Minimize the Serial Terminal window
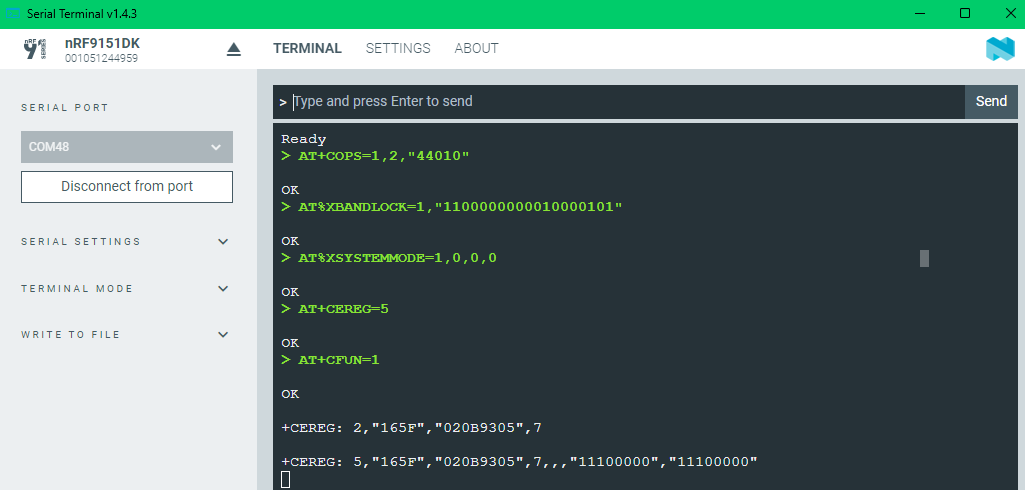Screen dimensions: 1025x490 920,14
